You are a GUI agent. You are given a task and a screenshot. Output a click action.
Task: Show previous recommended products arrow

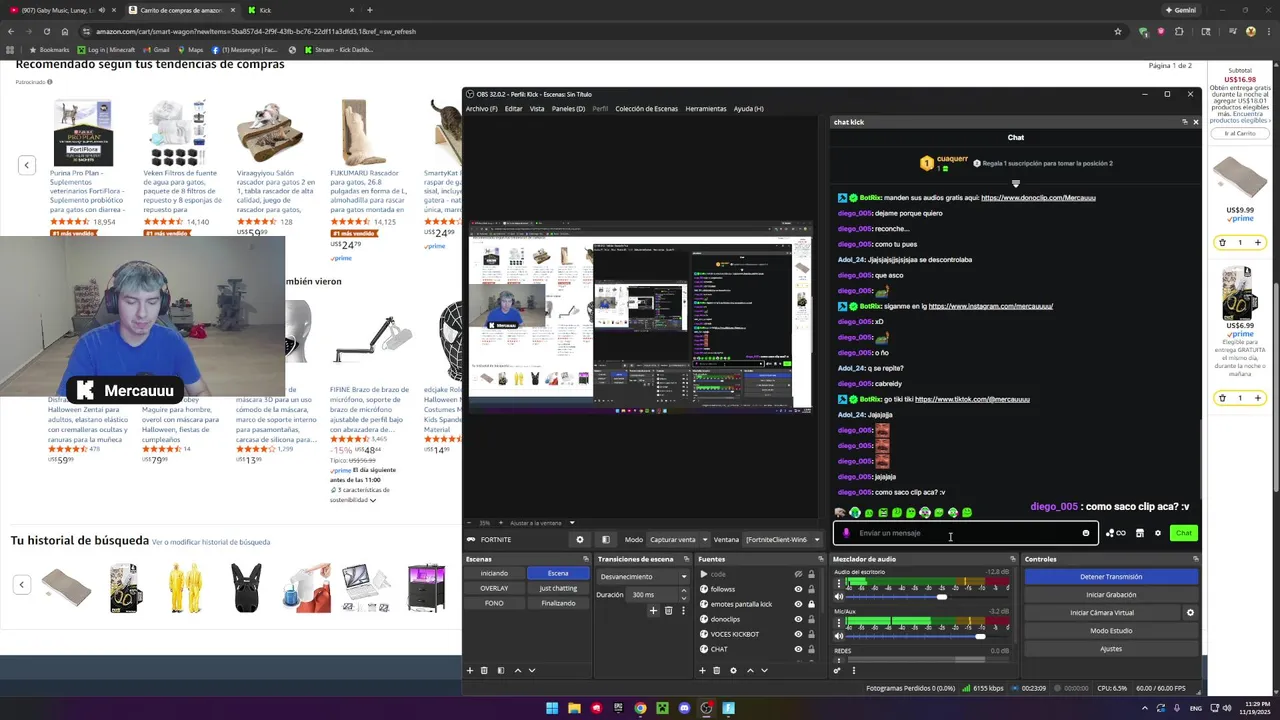27,165
